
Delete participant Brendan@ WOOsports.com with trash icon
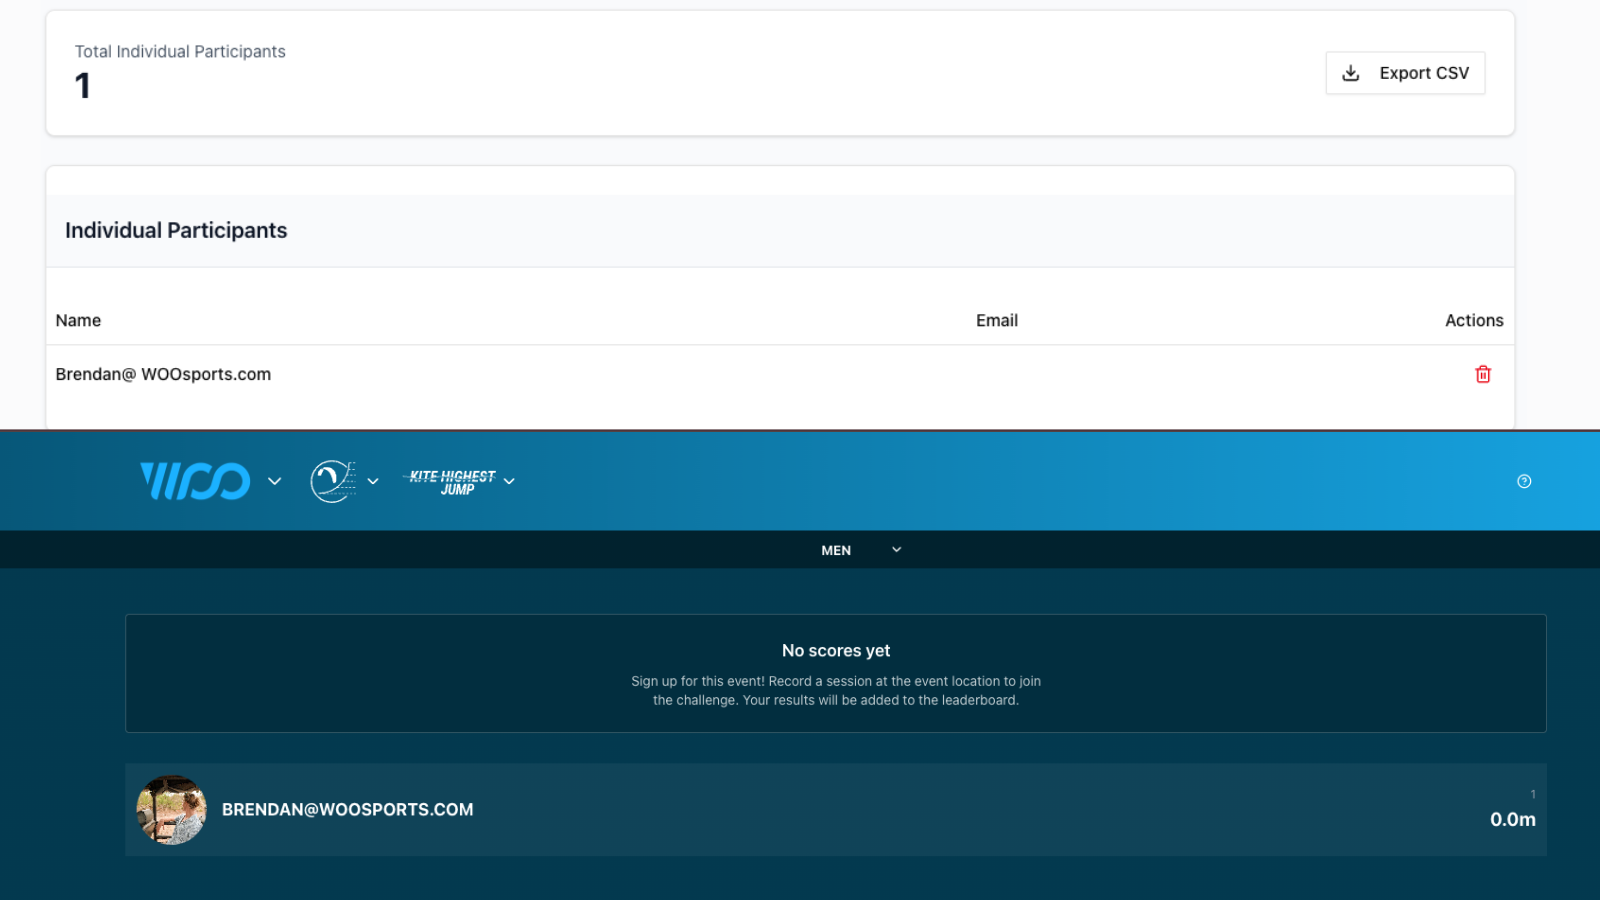tap(1483, 374)
